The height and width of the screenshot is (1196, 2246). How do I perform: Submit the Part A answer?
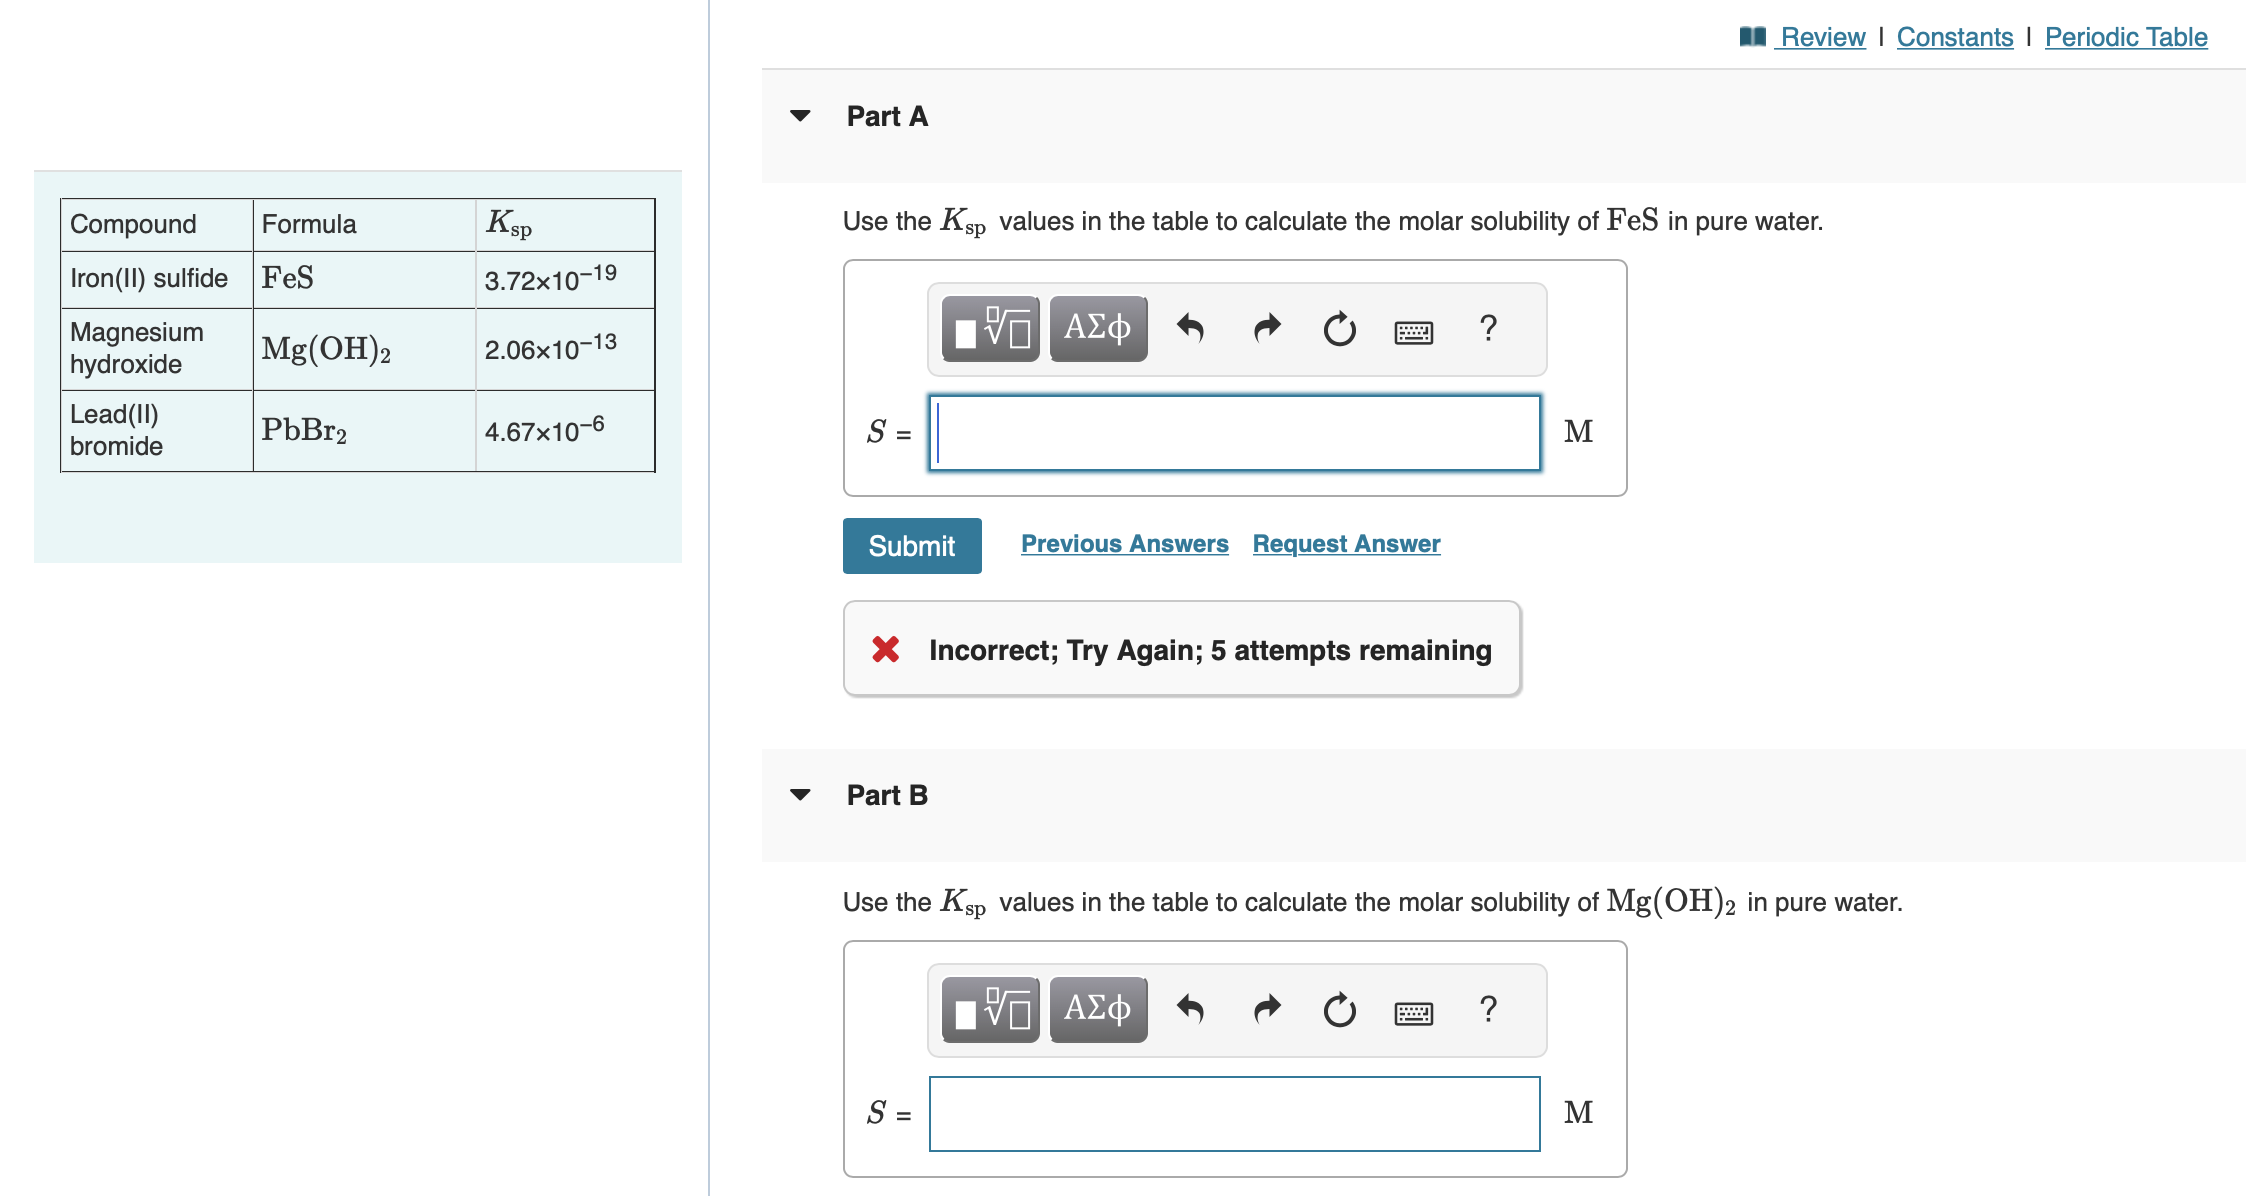tap(911, 545)
